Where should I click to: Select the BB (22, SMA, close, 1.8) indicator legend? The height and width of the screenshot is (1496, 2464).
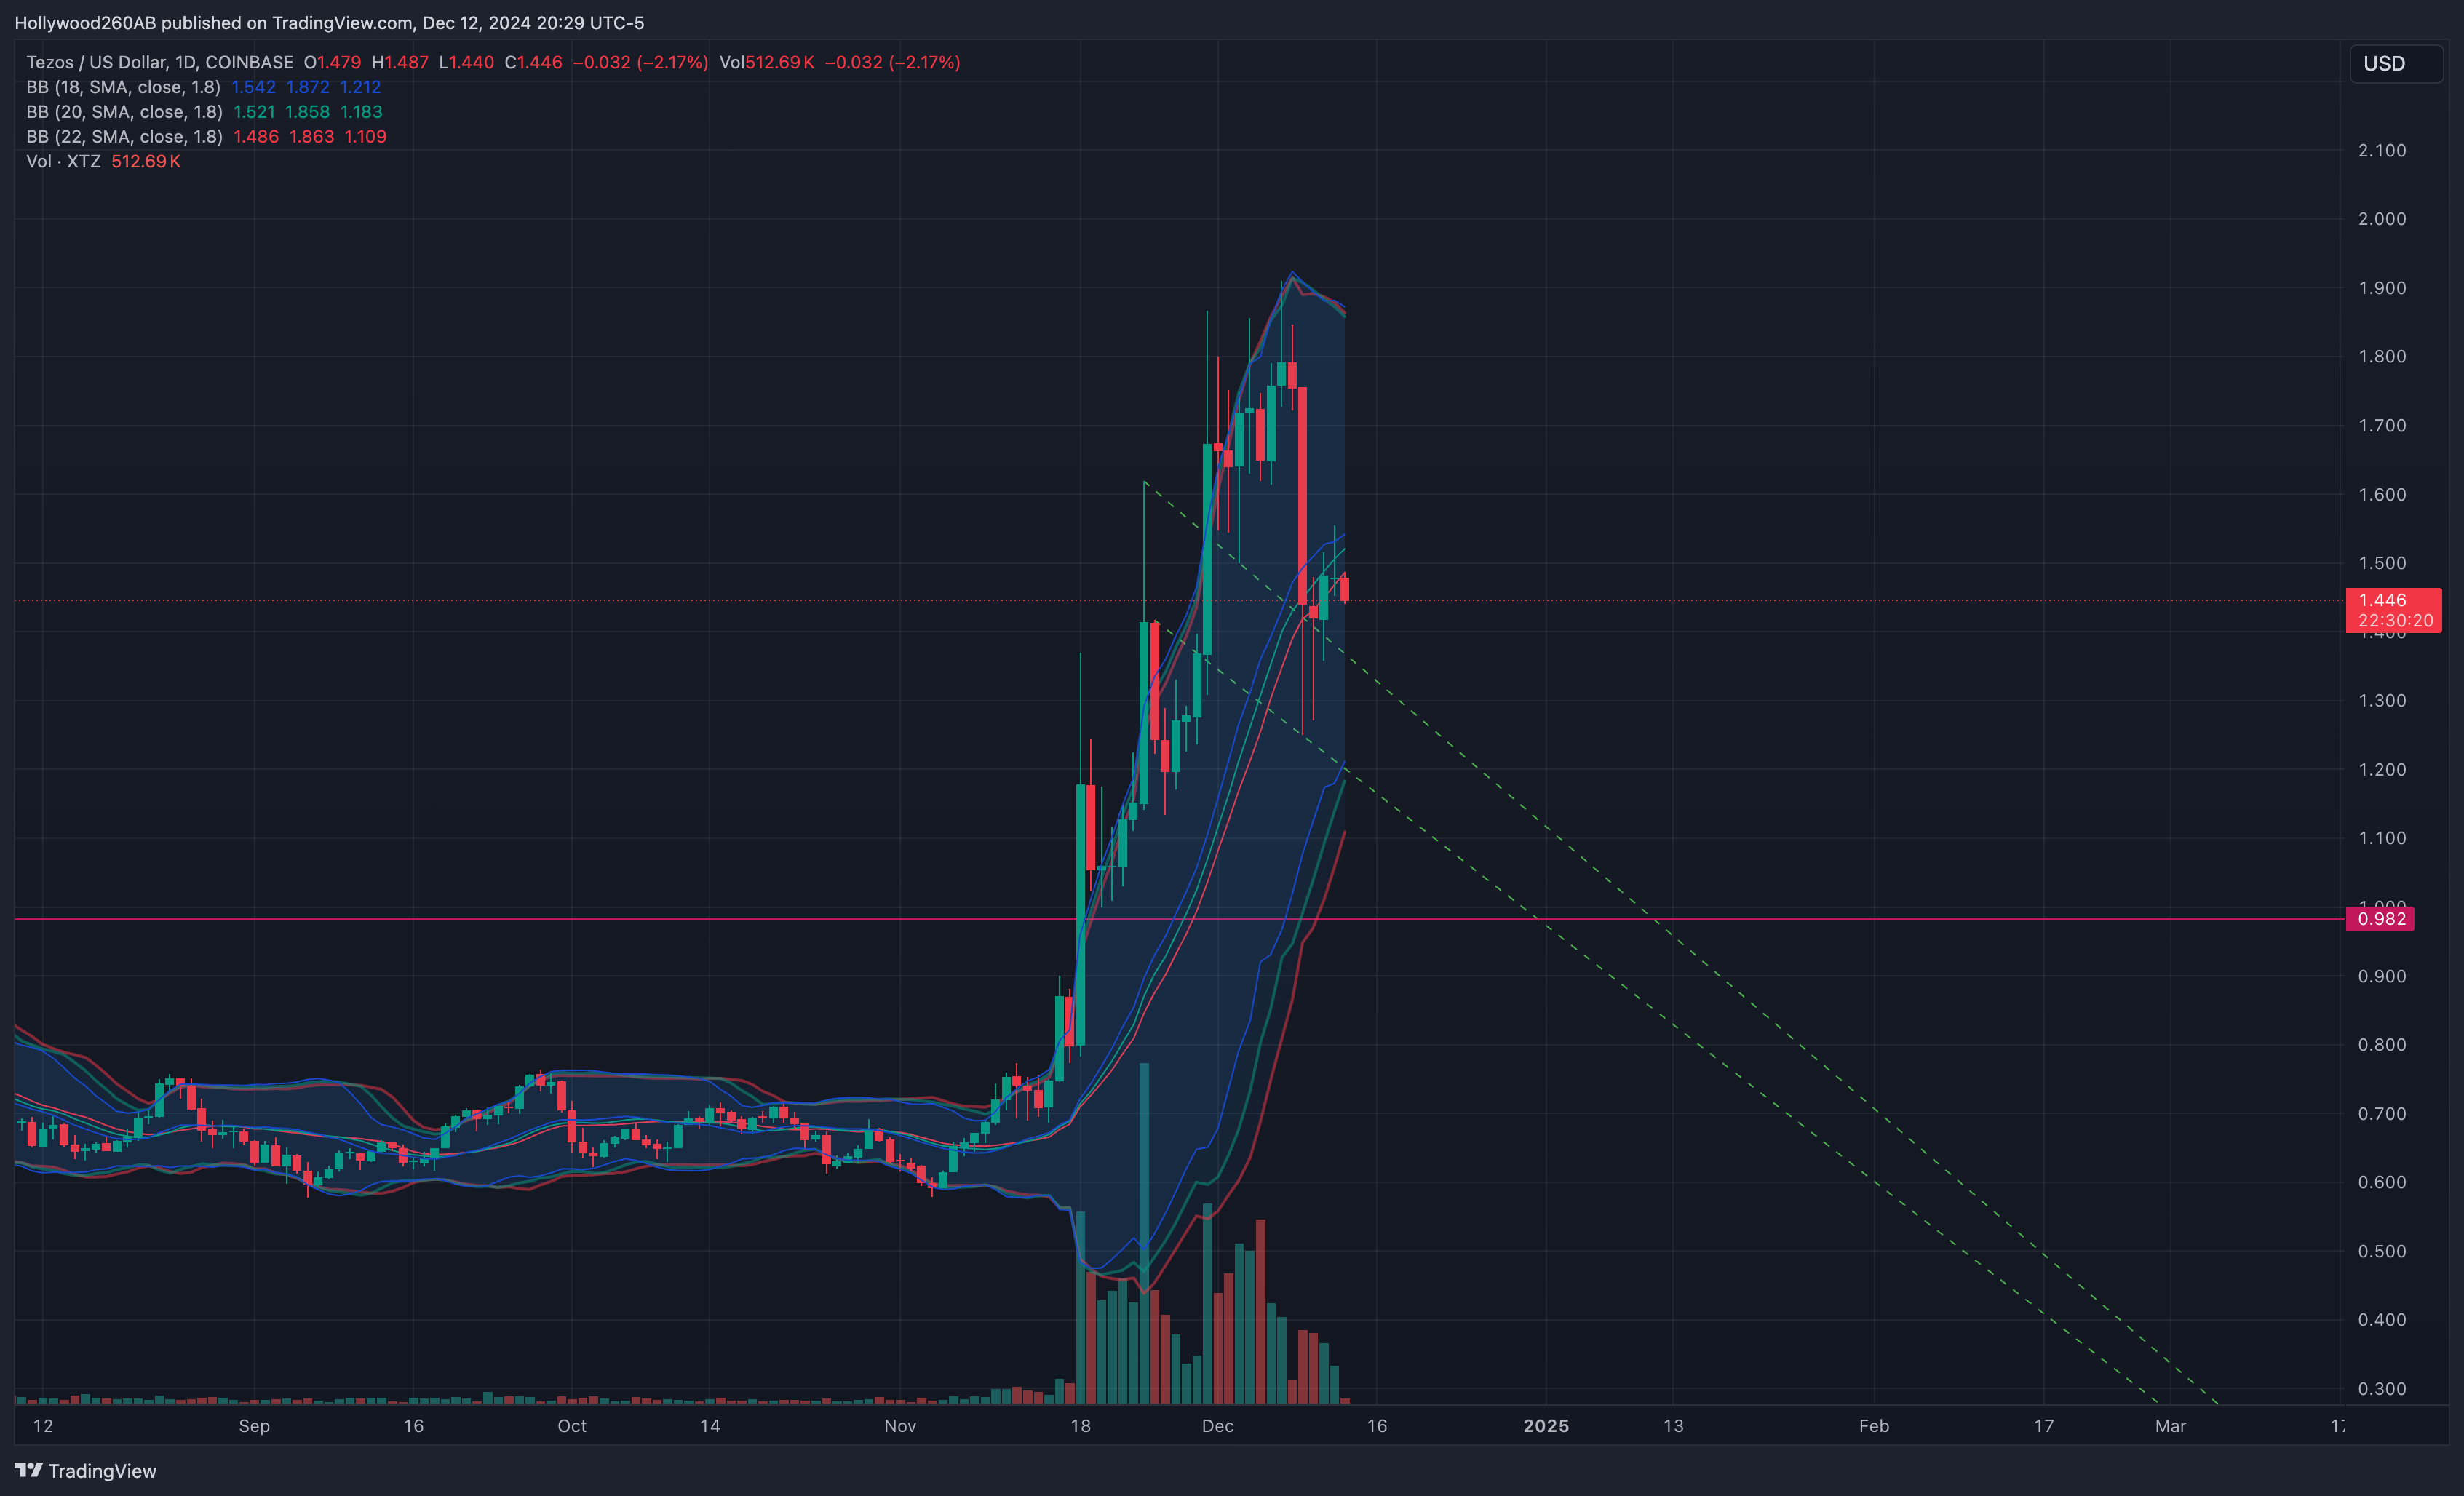coord(124,136)
